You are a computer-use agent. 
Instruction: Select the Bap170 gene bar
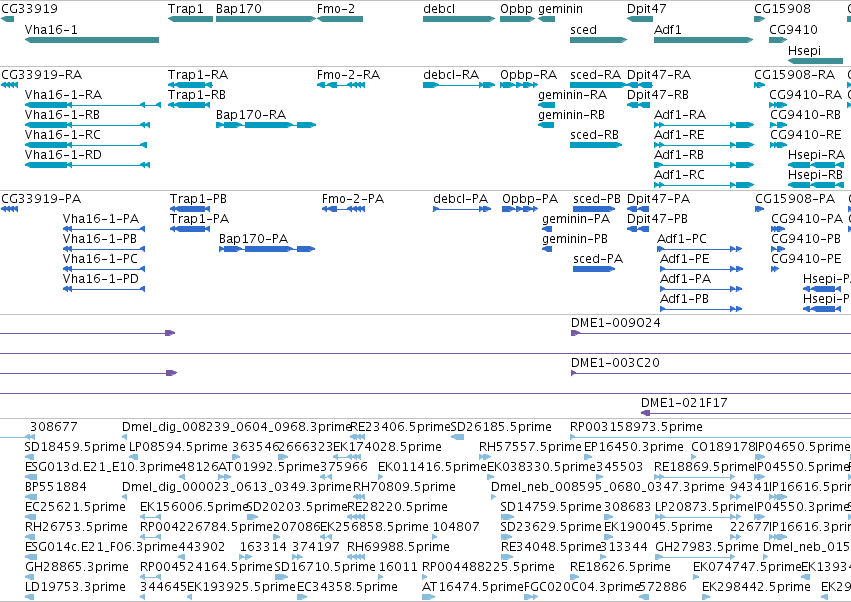coord(266,19)
